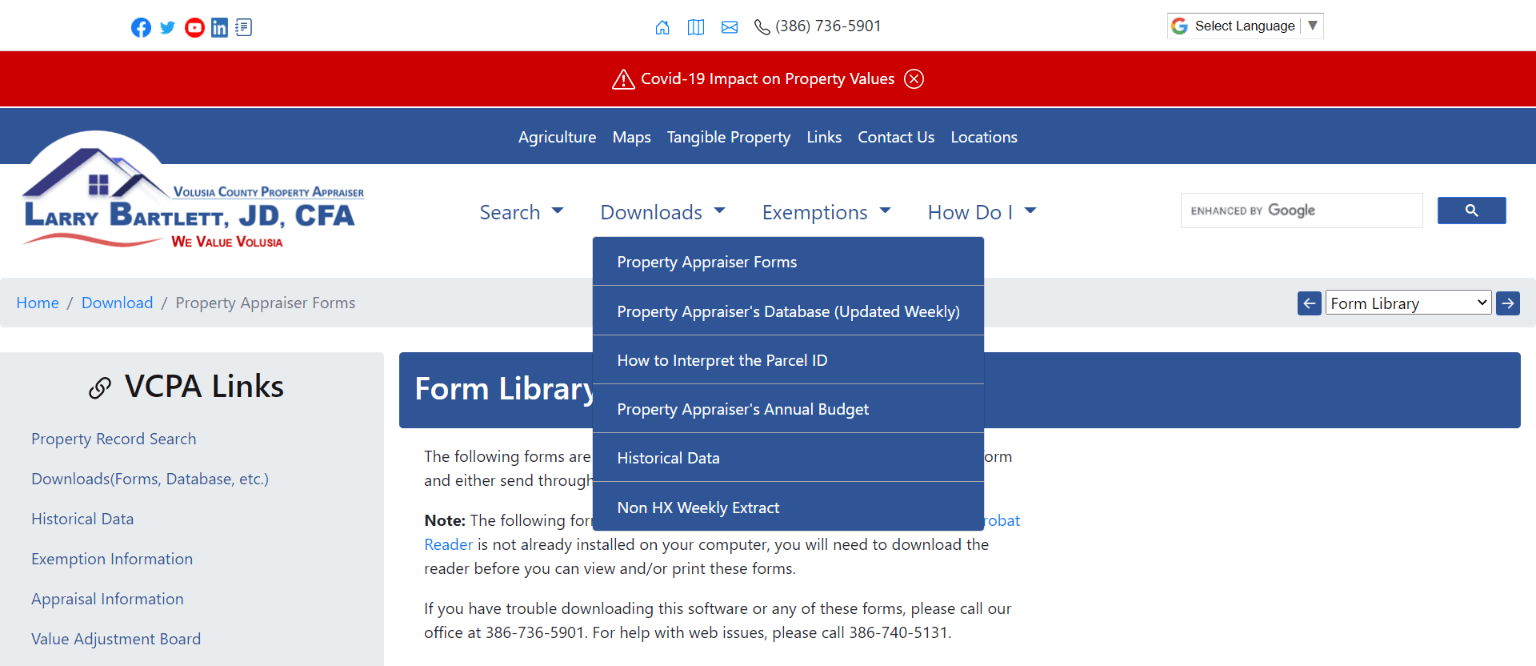The image size is (1536, 666).
Task: Click the magnifying glass search button
Action: click(x=1471, y=210)
